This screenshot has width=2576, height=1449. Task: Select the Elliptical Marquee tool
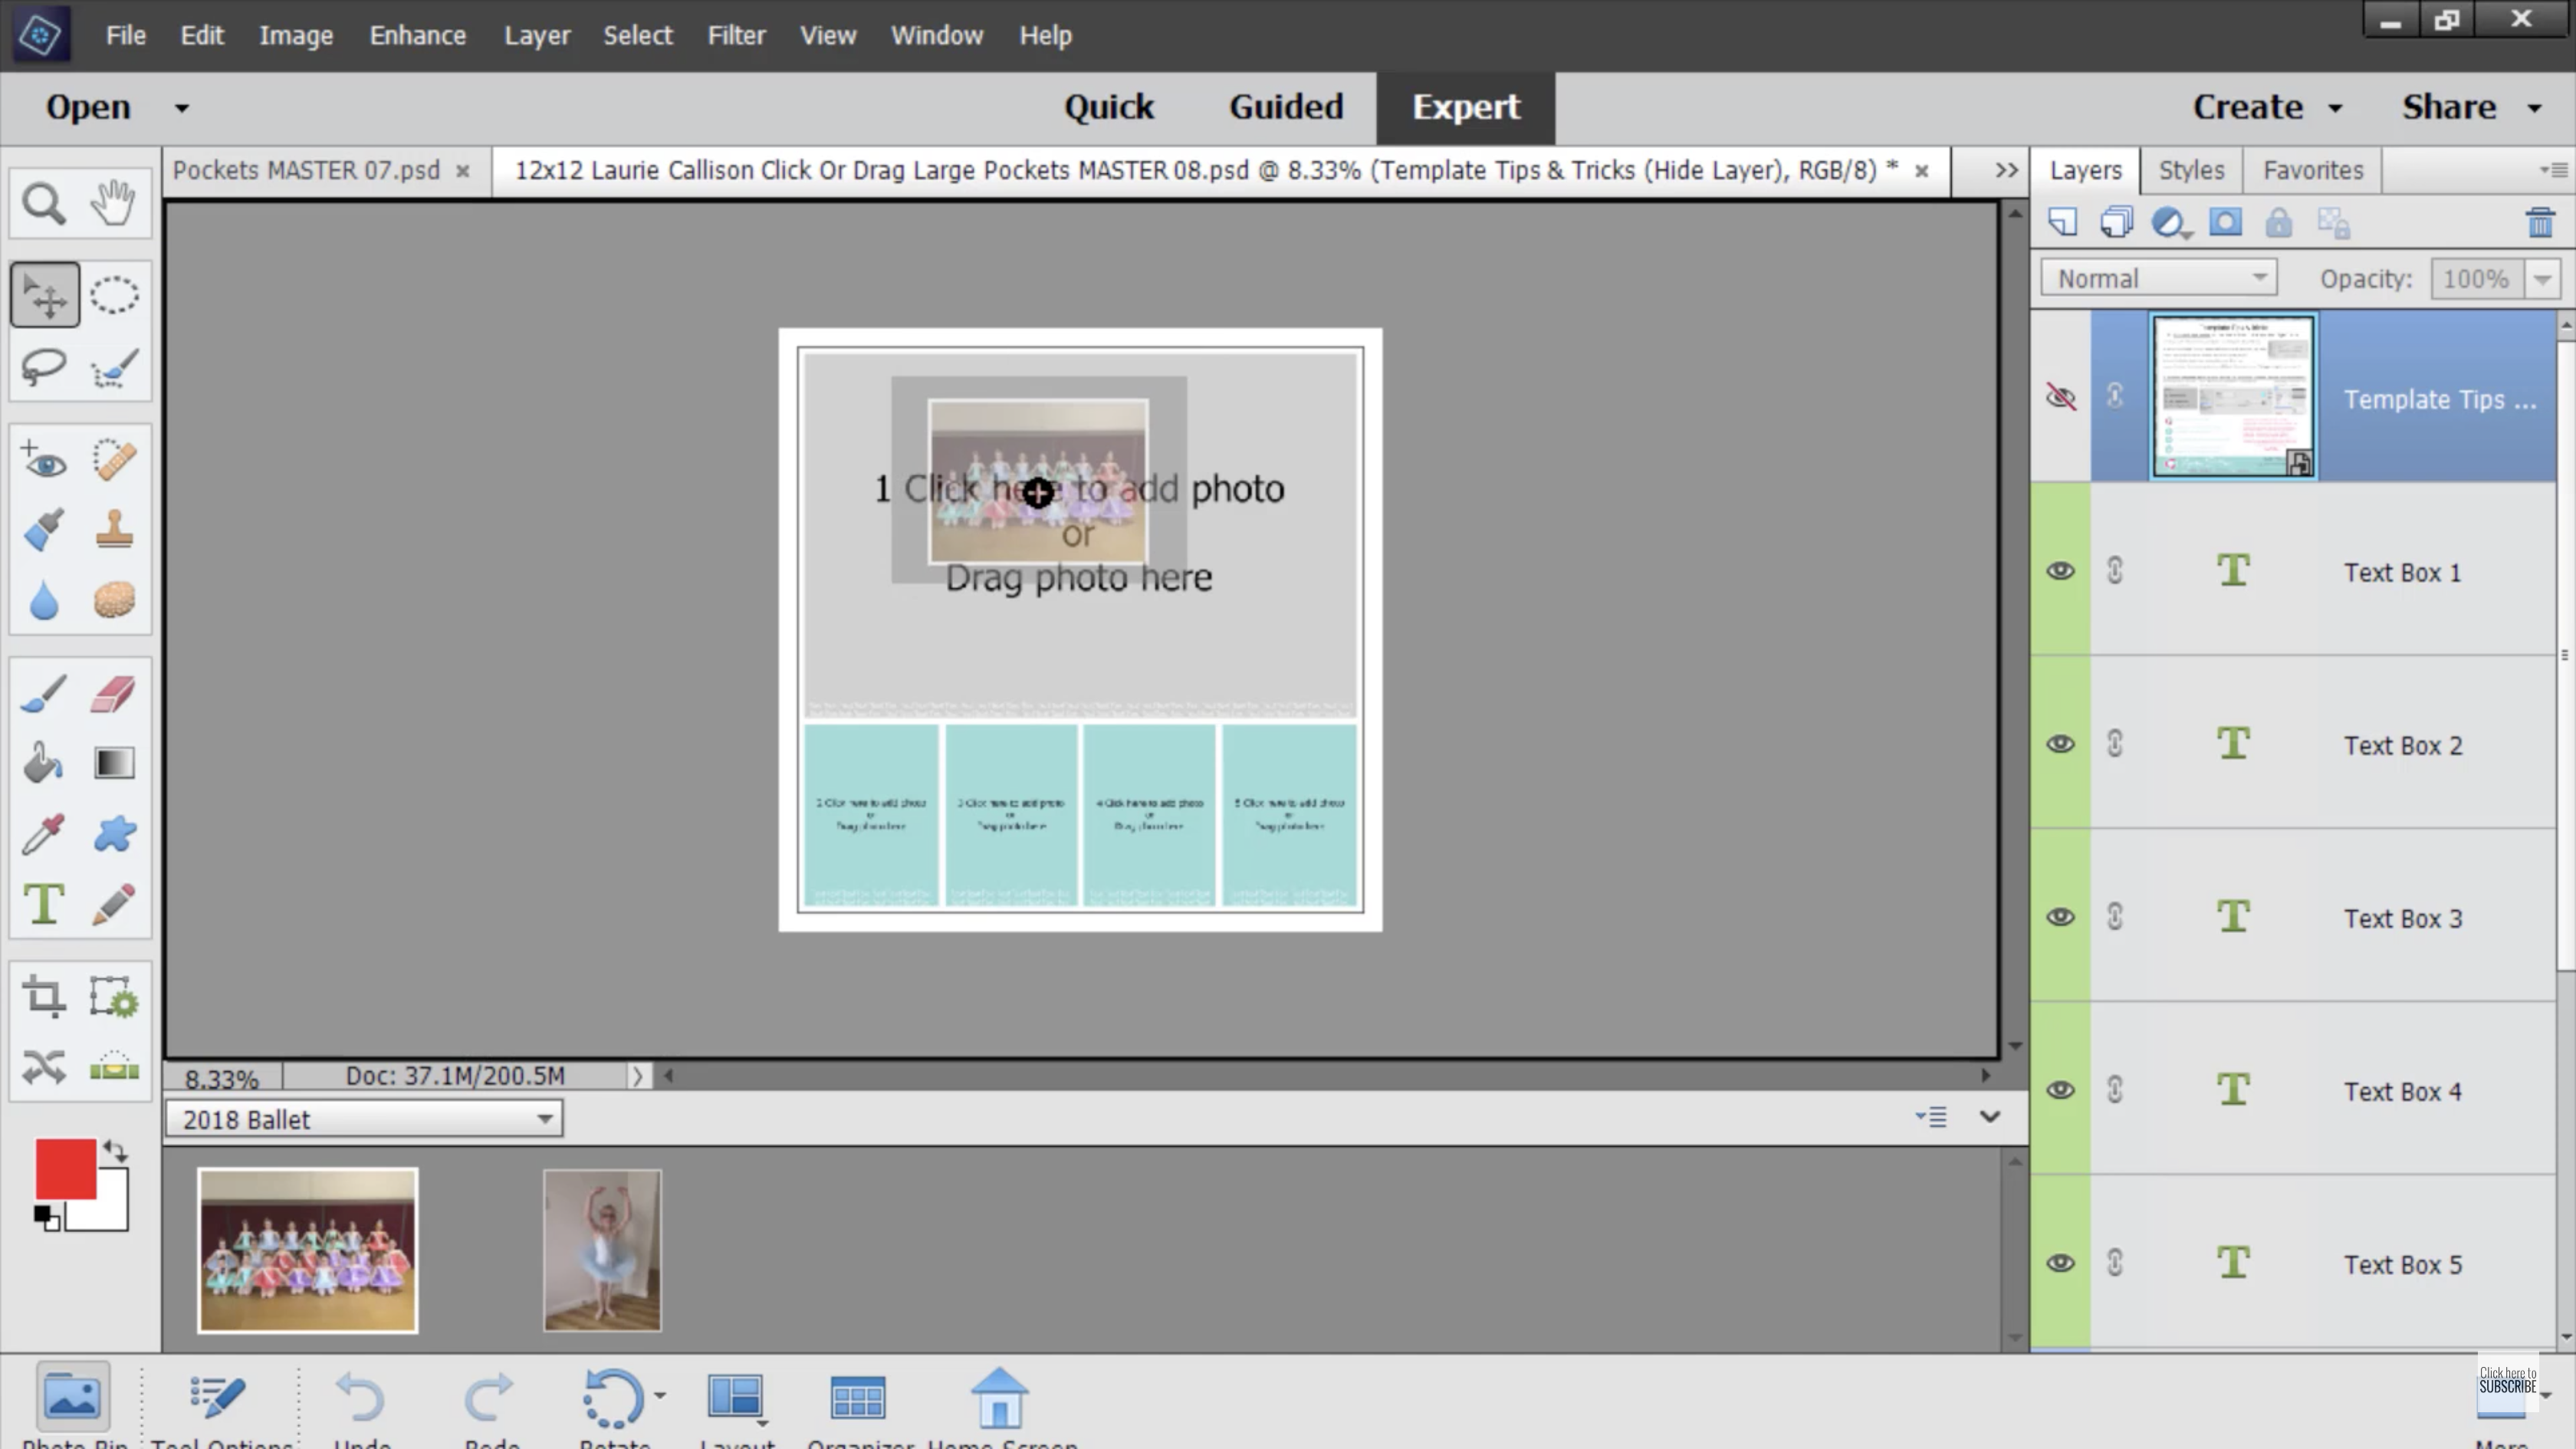[x=114, y=295]
